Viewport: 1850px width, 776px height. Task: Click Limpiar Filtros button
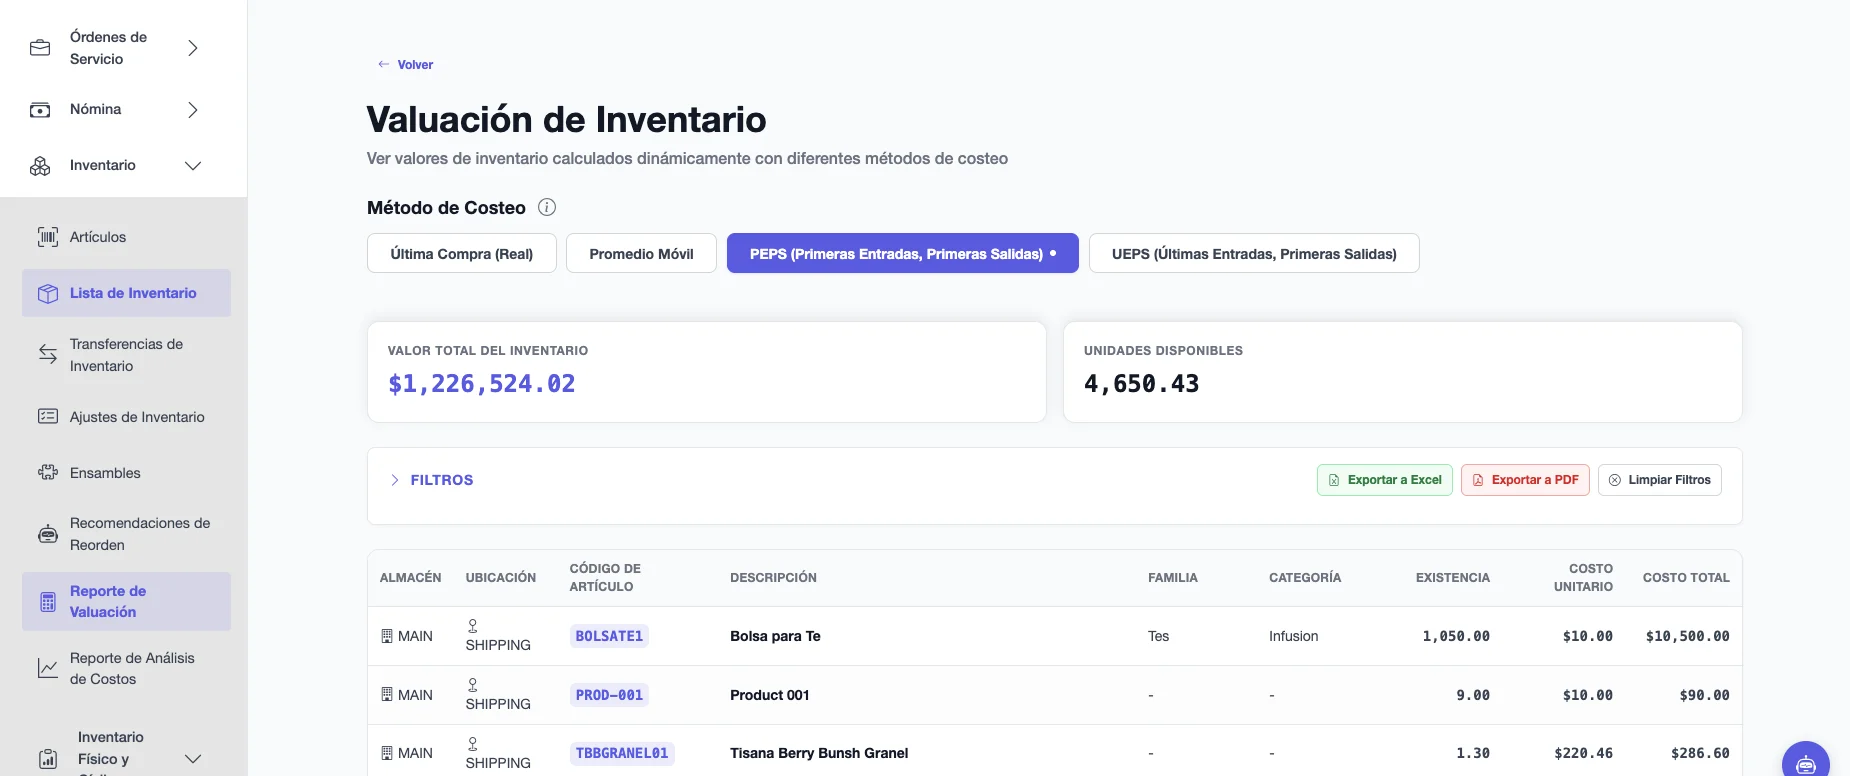(1660, 480)
